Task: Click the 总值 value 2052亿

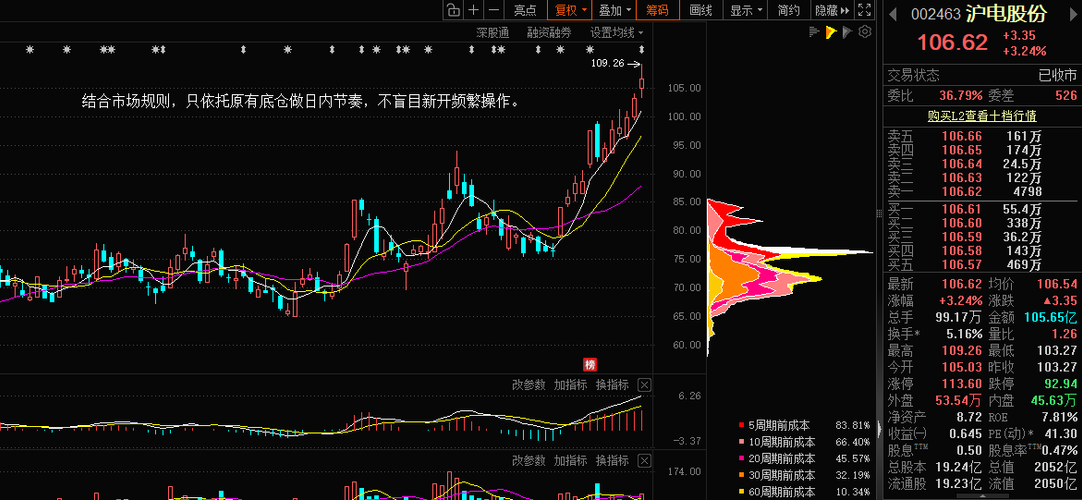Action: coord(1055,467)
